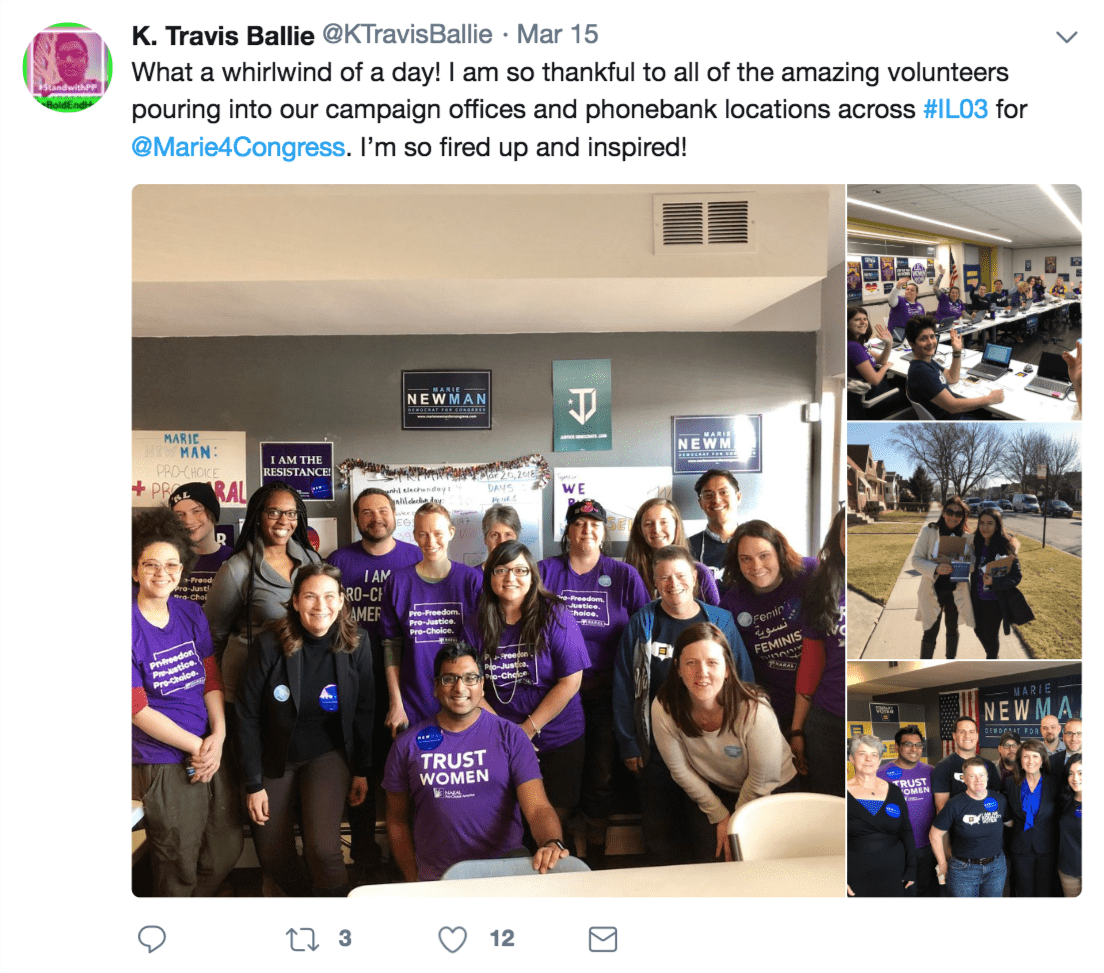Retweet using the retweet arrows icon
Screen dimensions: 1104x973
tap(302, 939)
